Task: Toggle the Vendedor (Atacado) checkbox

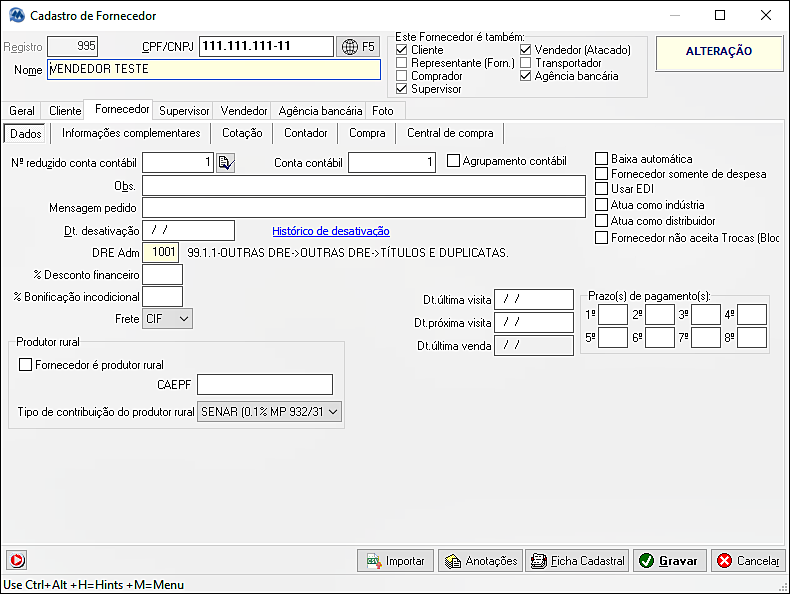Action: point(525,50)
